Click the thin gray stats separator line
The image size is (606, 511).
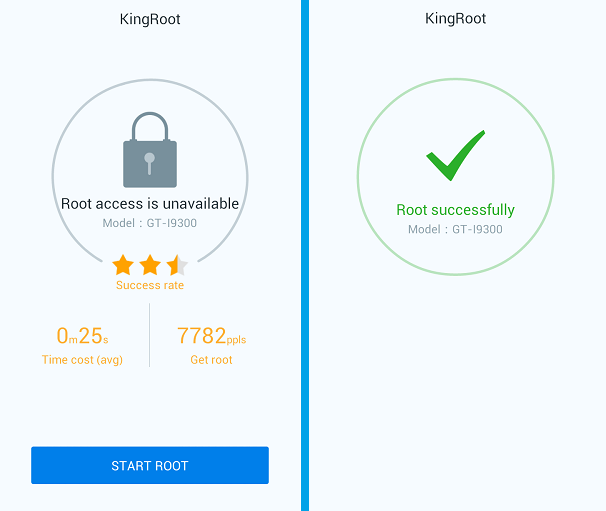coord(150,335)
